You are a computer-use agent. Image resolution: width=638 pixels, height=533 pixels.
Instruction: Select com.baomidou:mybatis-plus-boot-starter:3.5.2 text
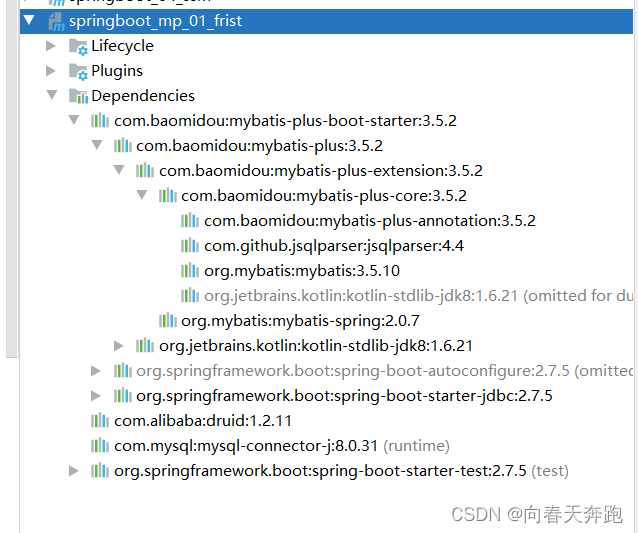point(286,121)
